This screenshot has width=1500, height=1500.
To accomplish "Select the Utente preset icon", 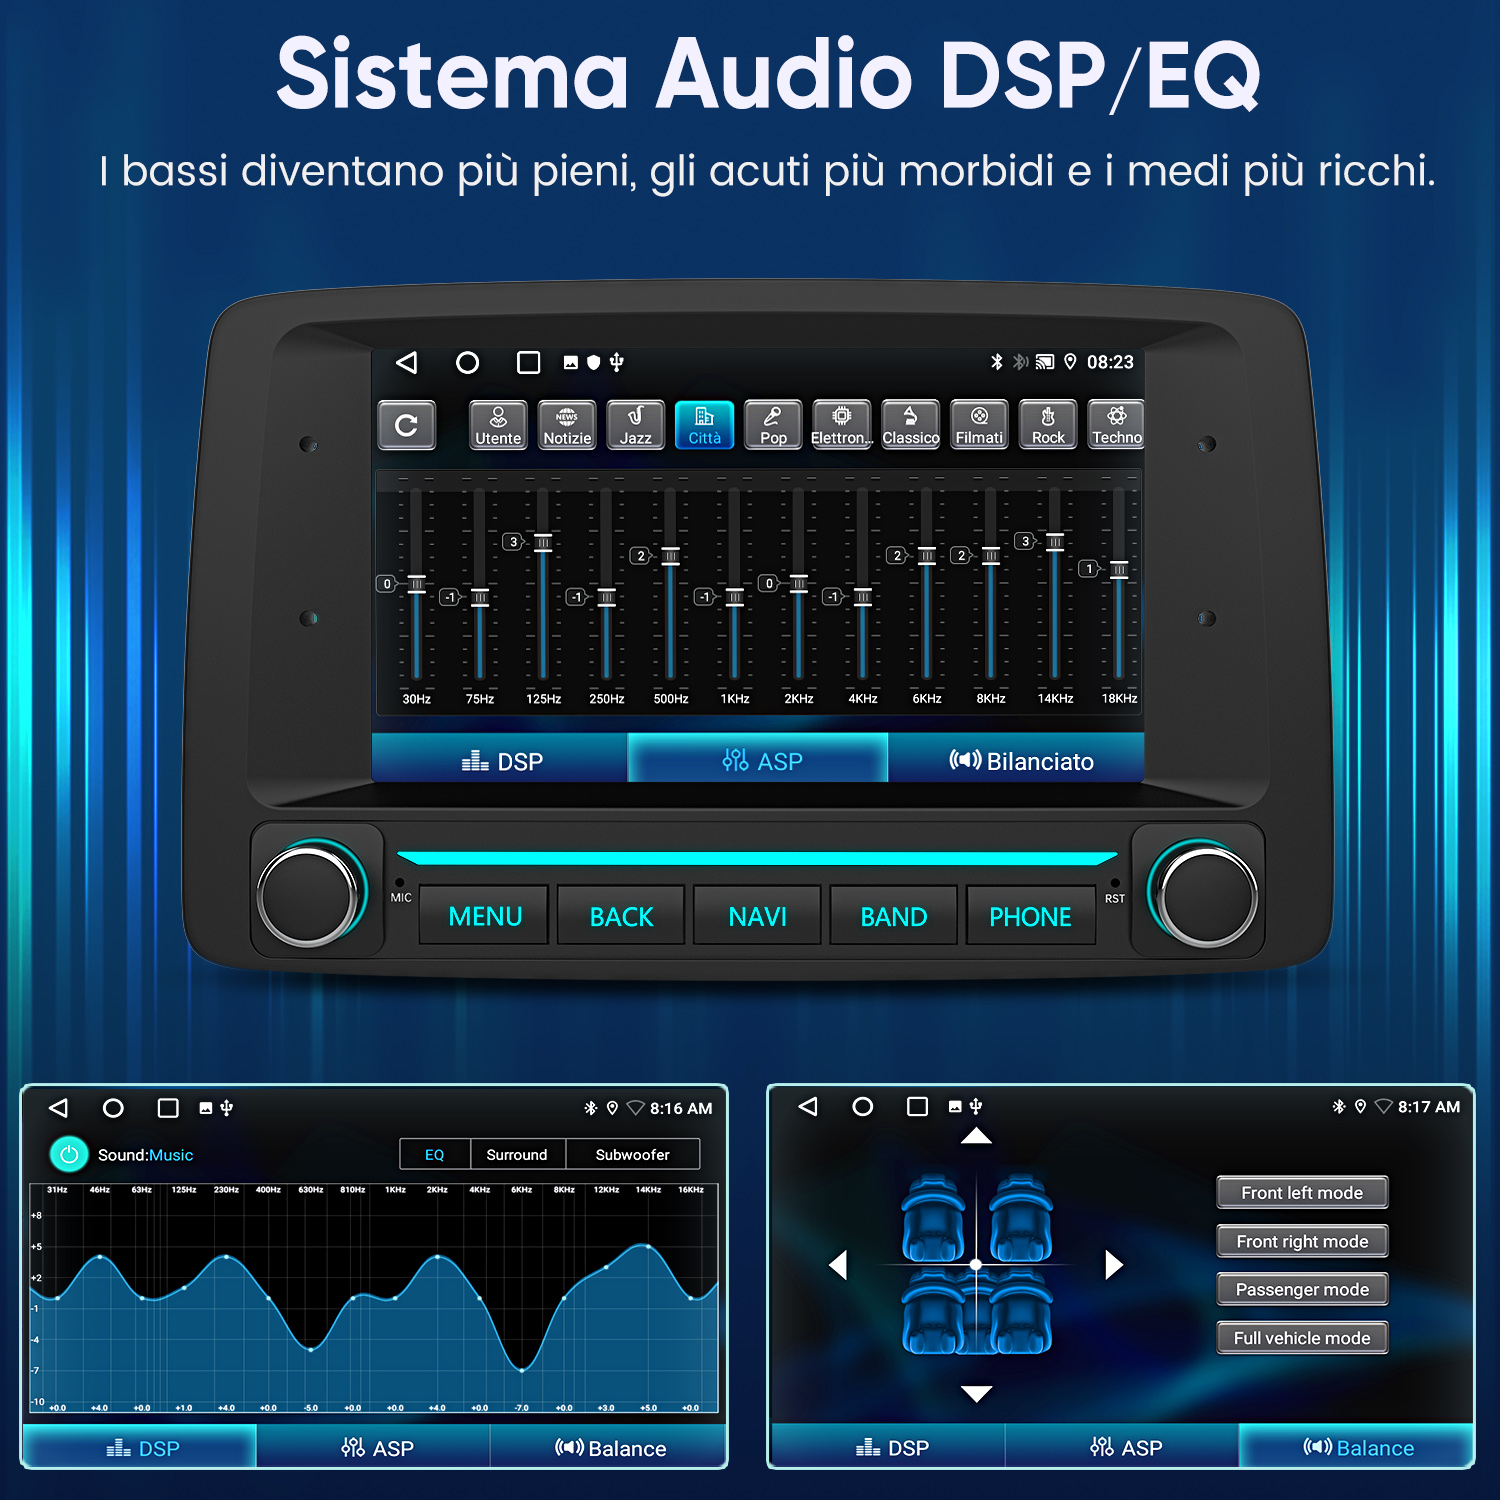I will [498, 425].
